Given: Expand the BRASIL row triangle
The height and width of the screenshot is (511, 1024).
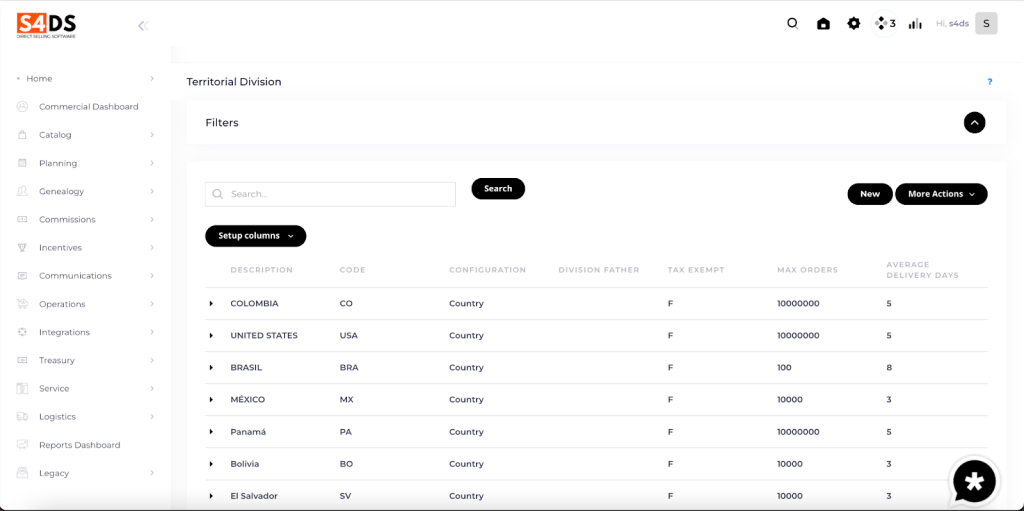Looking at the screenshot, I should tap(211, 368).
